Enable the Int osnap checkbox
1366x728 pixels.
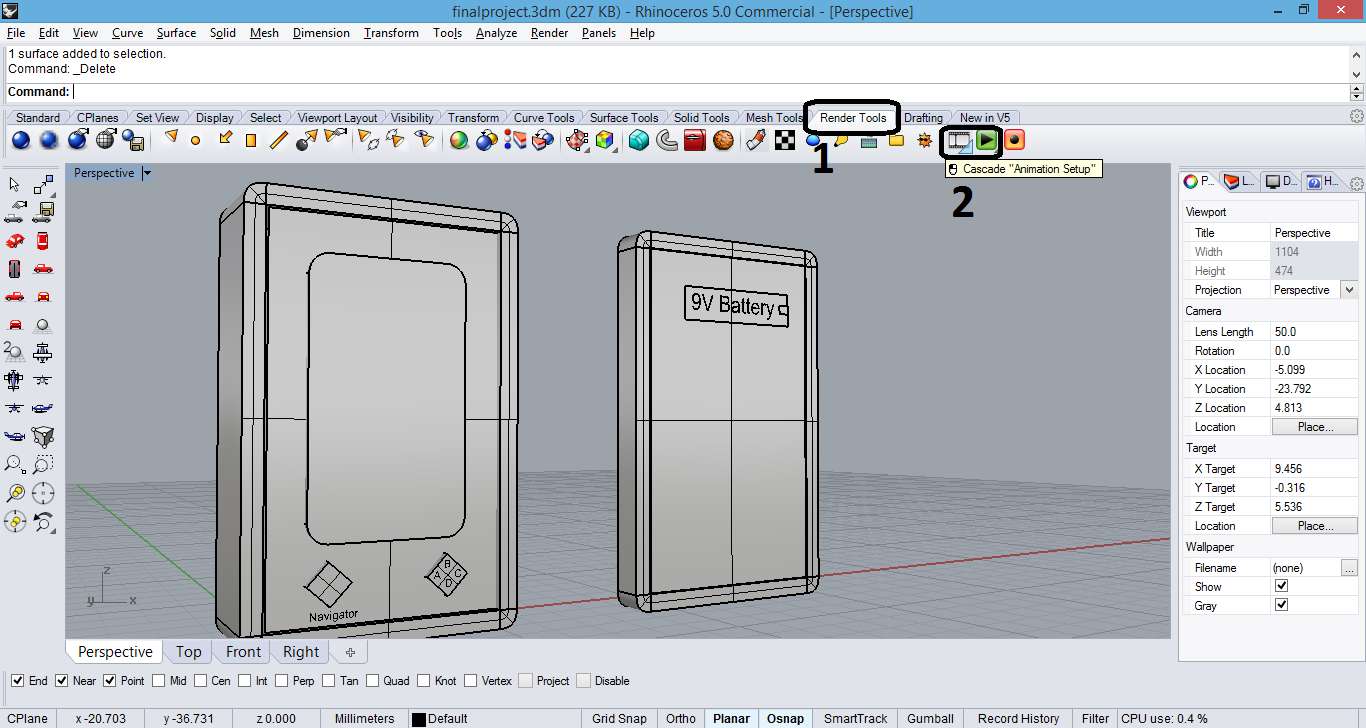[x=243, y=681]
